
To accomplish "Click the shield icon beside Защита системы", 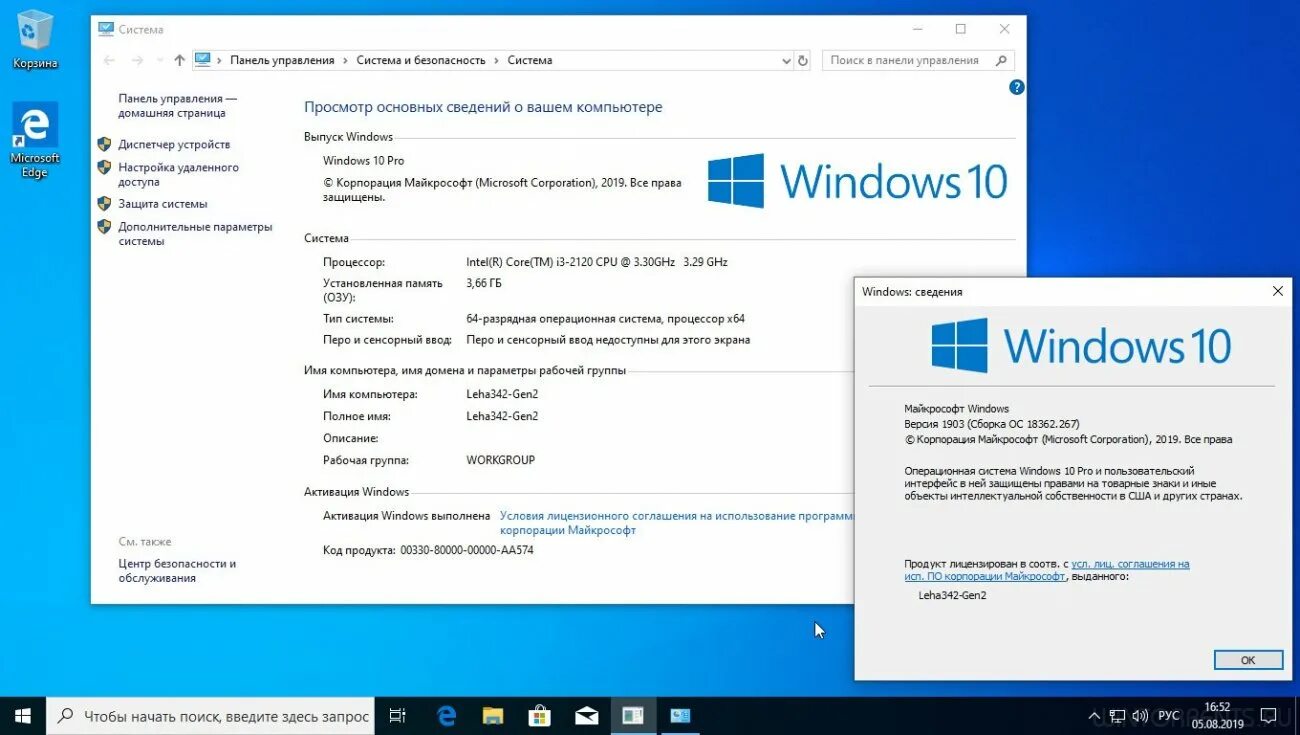I will tap(104, 203).
